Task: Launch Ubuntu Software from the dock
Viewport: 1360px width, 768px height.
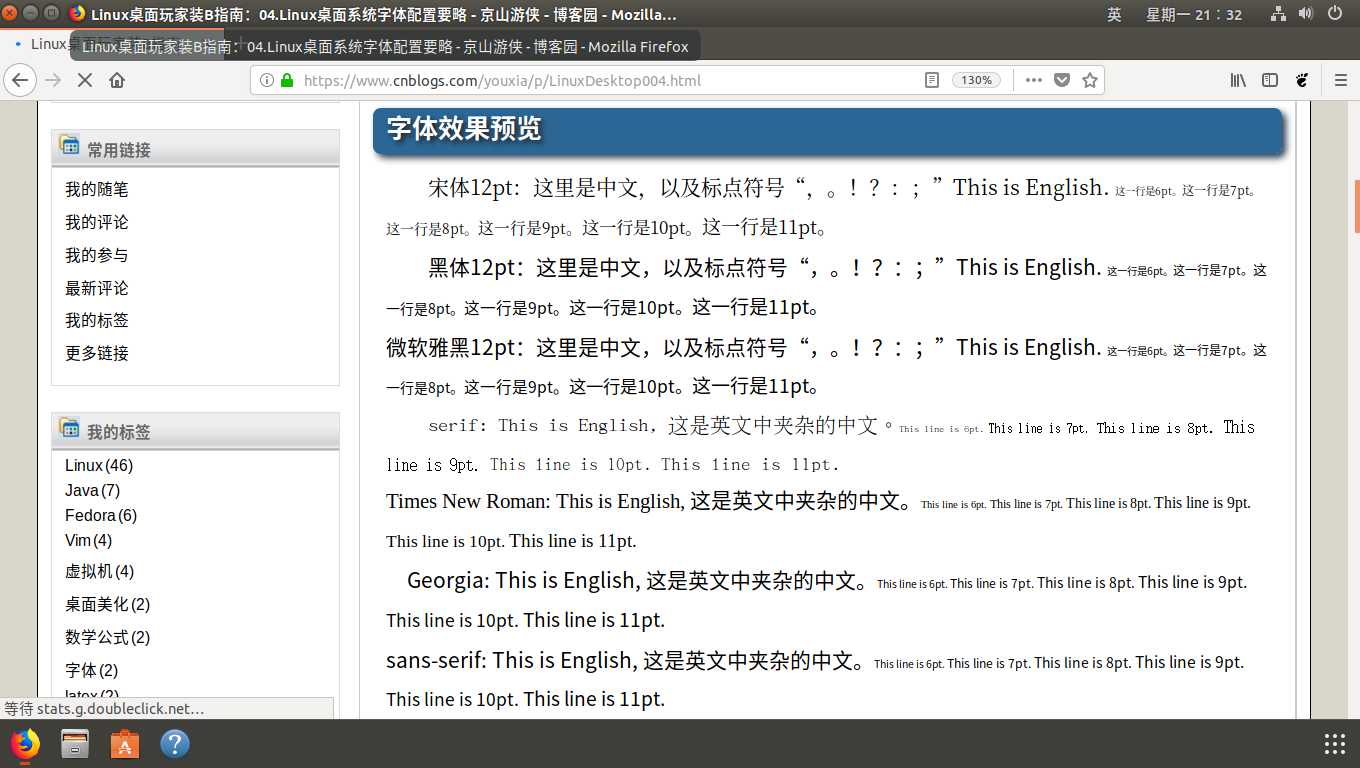Action: [x=125, y=744]
